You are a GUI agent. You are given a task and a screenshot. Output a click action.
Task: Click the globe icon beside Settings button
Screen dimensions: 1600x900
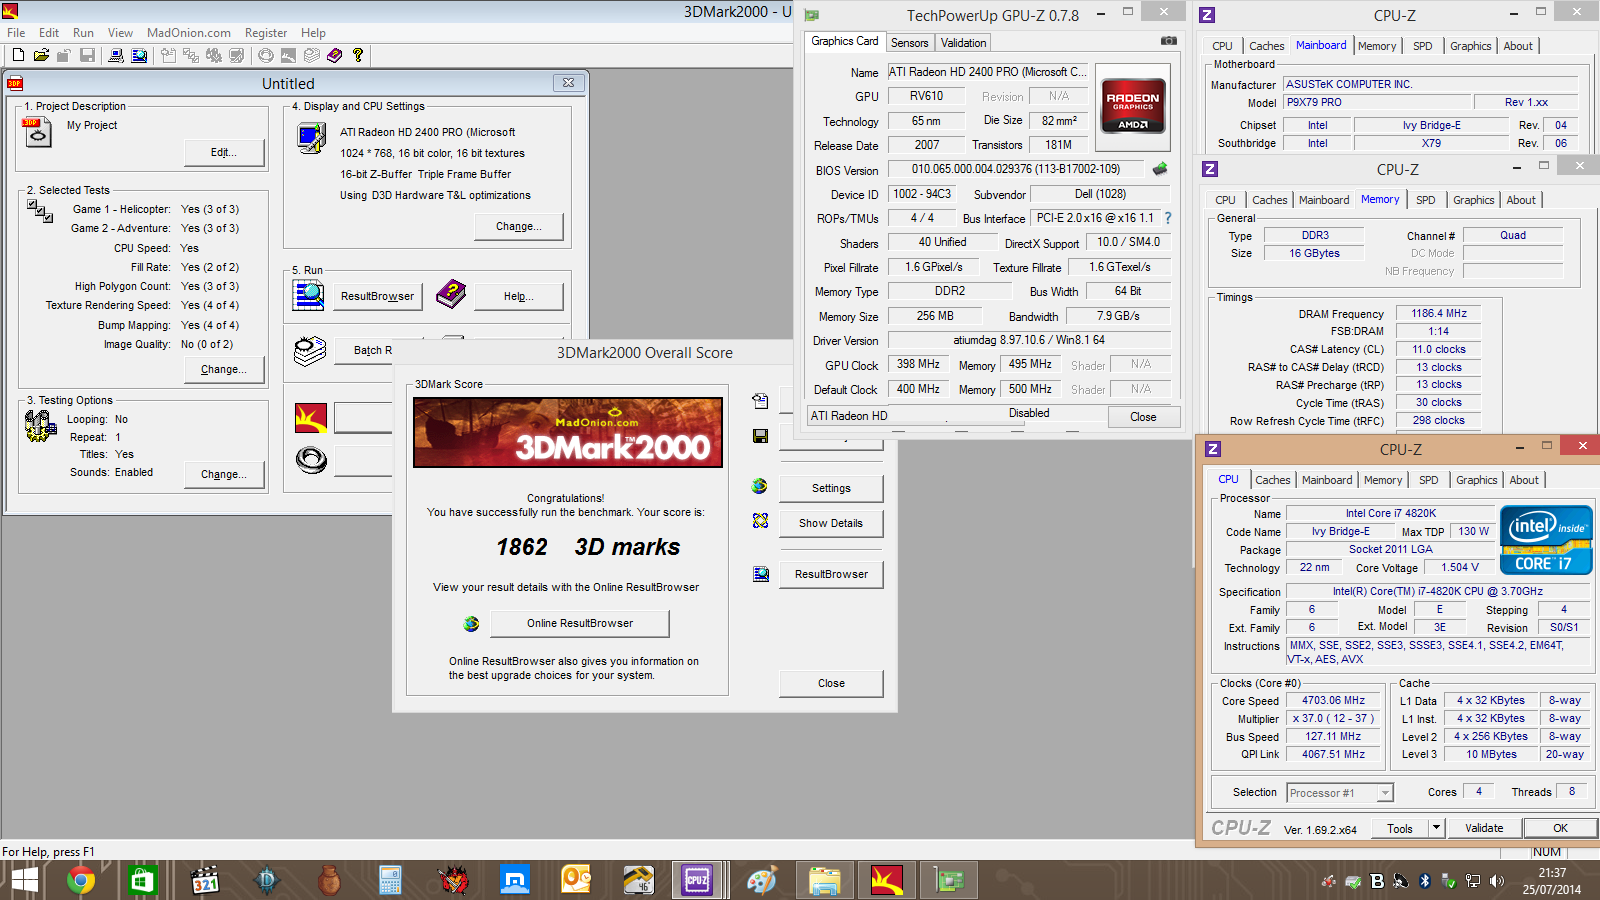(760, 486)
